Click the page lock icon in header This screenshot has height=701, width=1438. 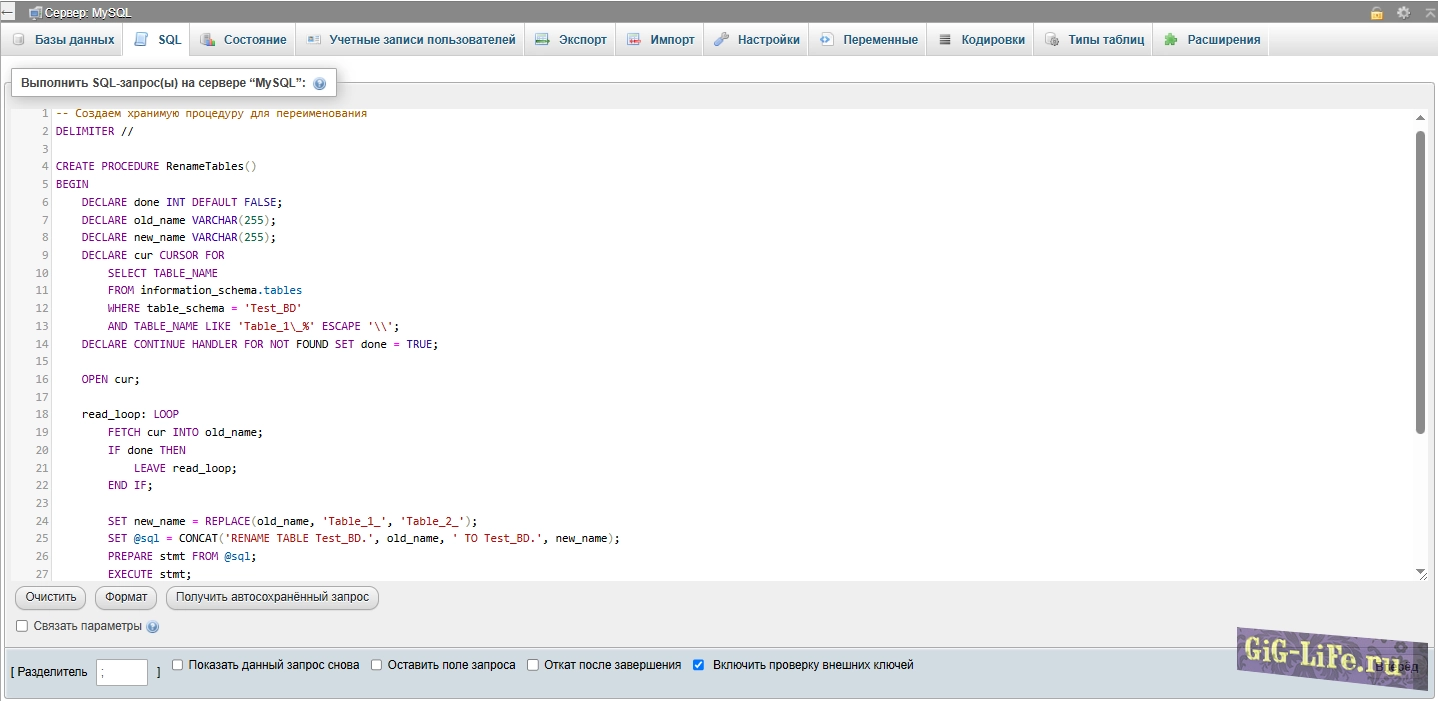(x=1377, y=13)
